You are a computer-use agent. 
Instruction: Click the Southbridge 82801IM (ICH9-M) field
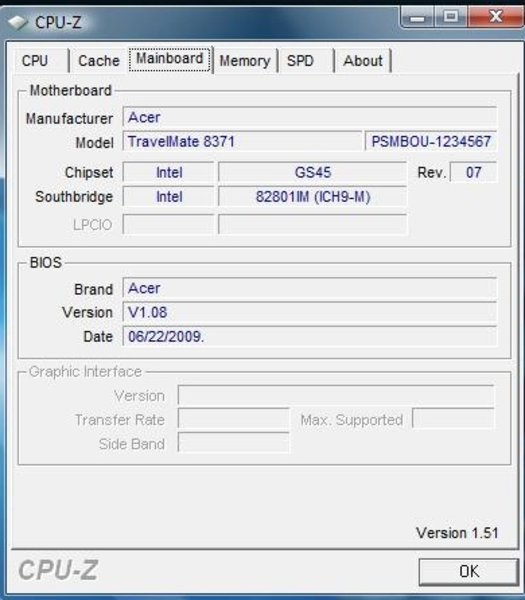pos(312,197)
